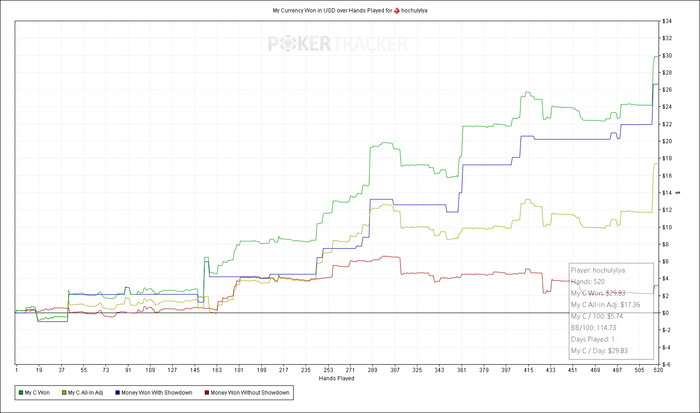Click the x-axis tick labeled 91
Screen dimensions: 700x413
[x=128, y=370]
